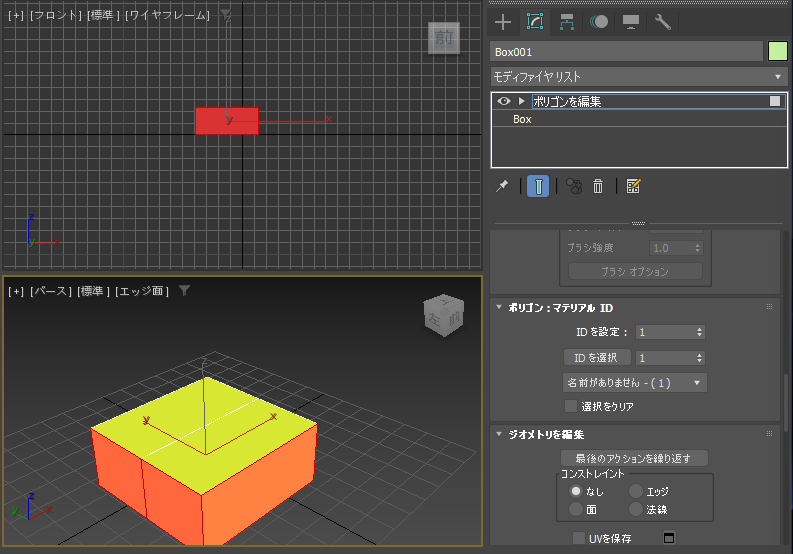Image resolution: width=793 pixels, height=554 pixels.
Task: Select the 法線 constraint radio button
Action: (x=636, y=509)
